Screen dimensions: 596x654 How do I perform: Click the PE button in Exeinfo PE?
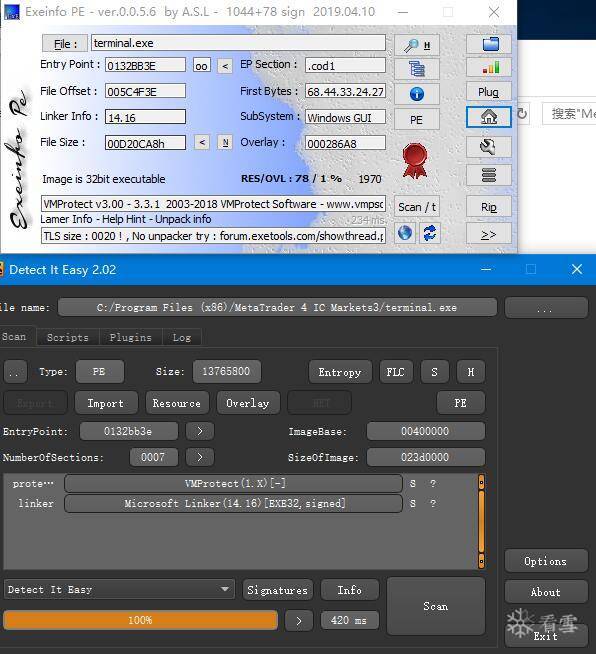(416, 120)
